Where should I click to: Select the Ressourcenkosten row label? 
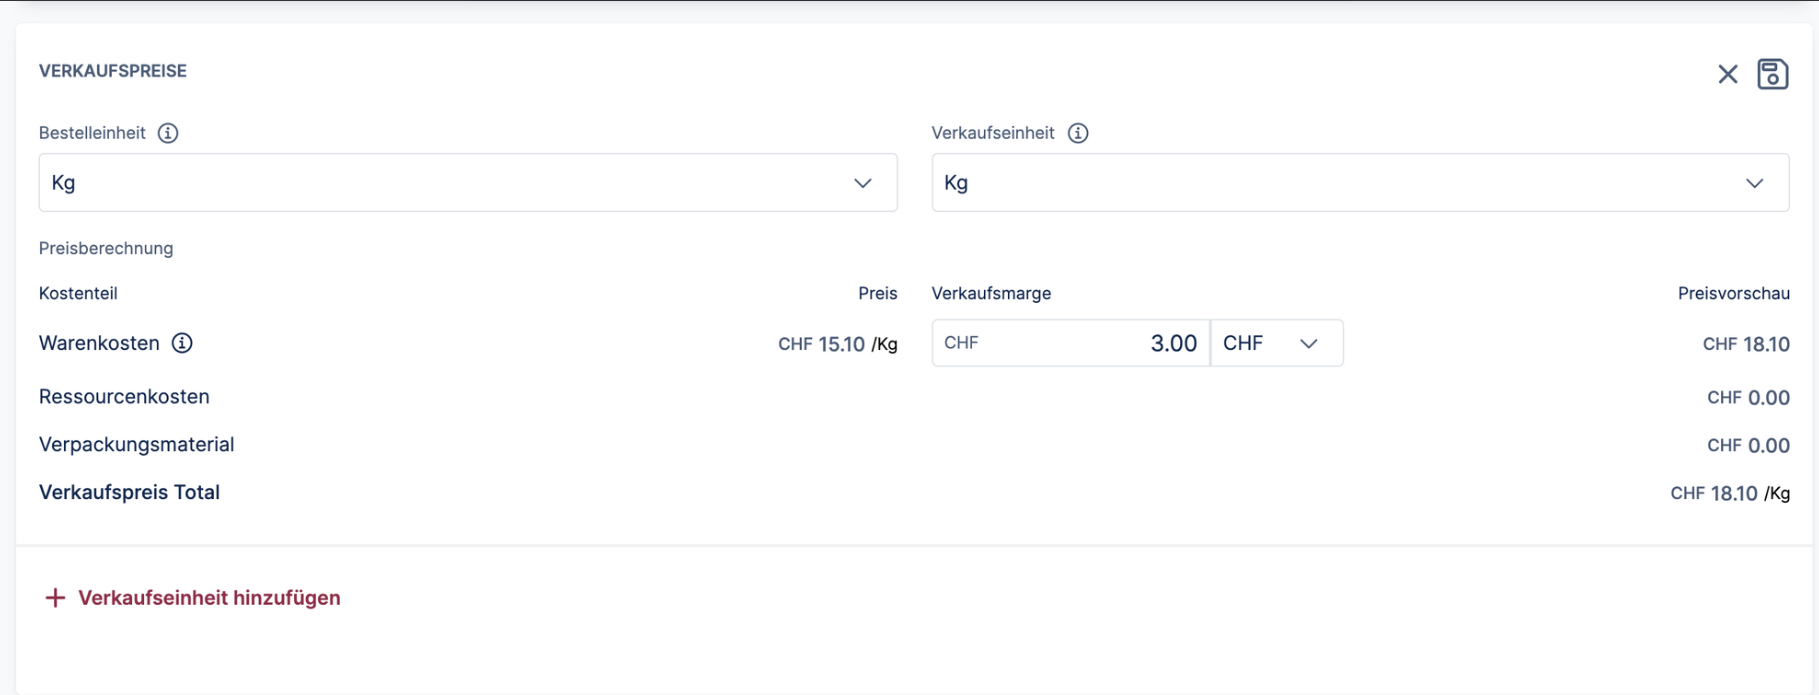point(124,397)
